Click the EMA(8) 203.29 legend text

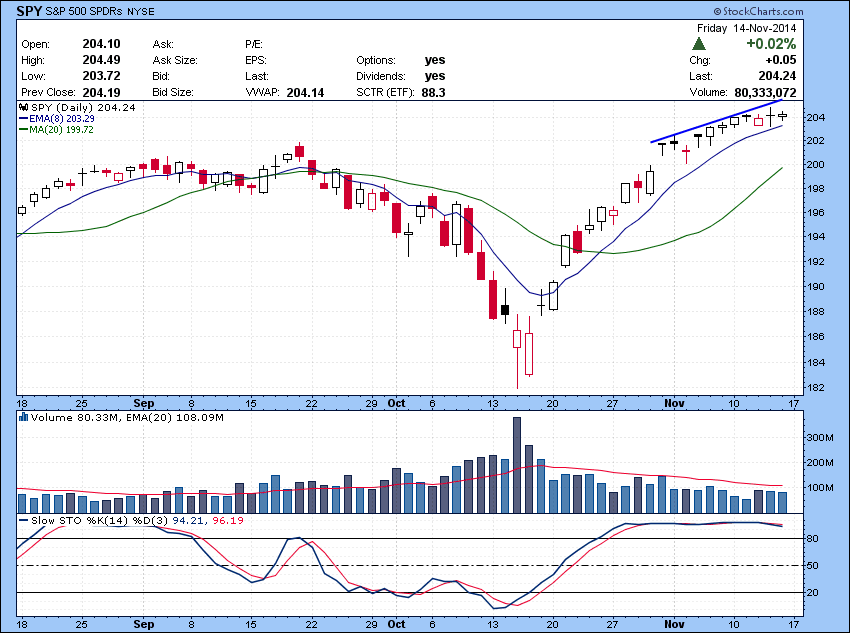pos(62,119)
